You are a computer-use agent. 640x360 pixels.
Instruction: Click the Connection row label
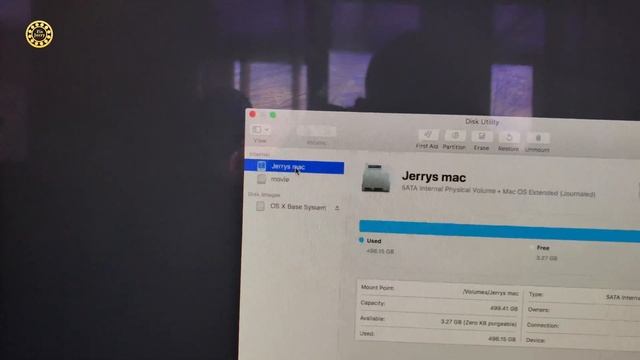542,325
